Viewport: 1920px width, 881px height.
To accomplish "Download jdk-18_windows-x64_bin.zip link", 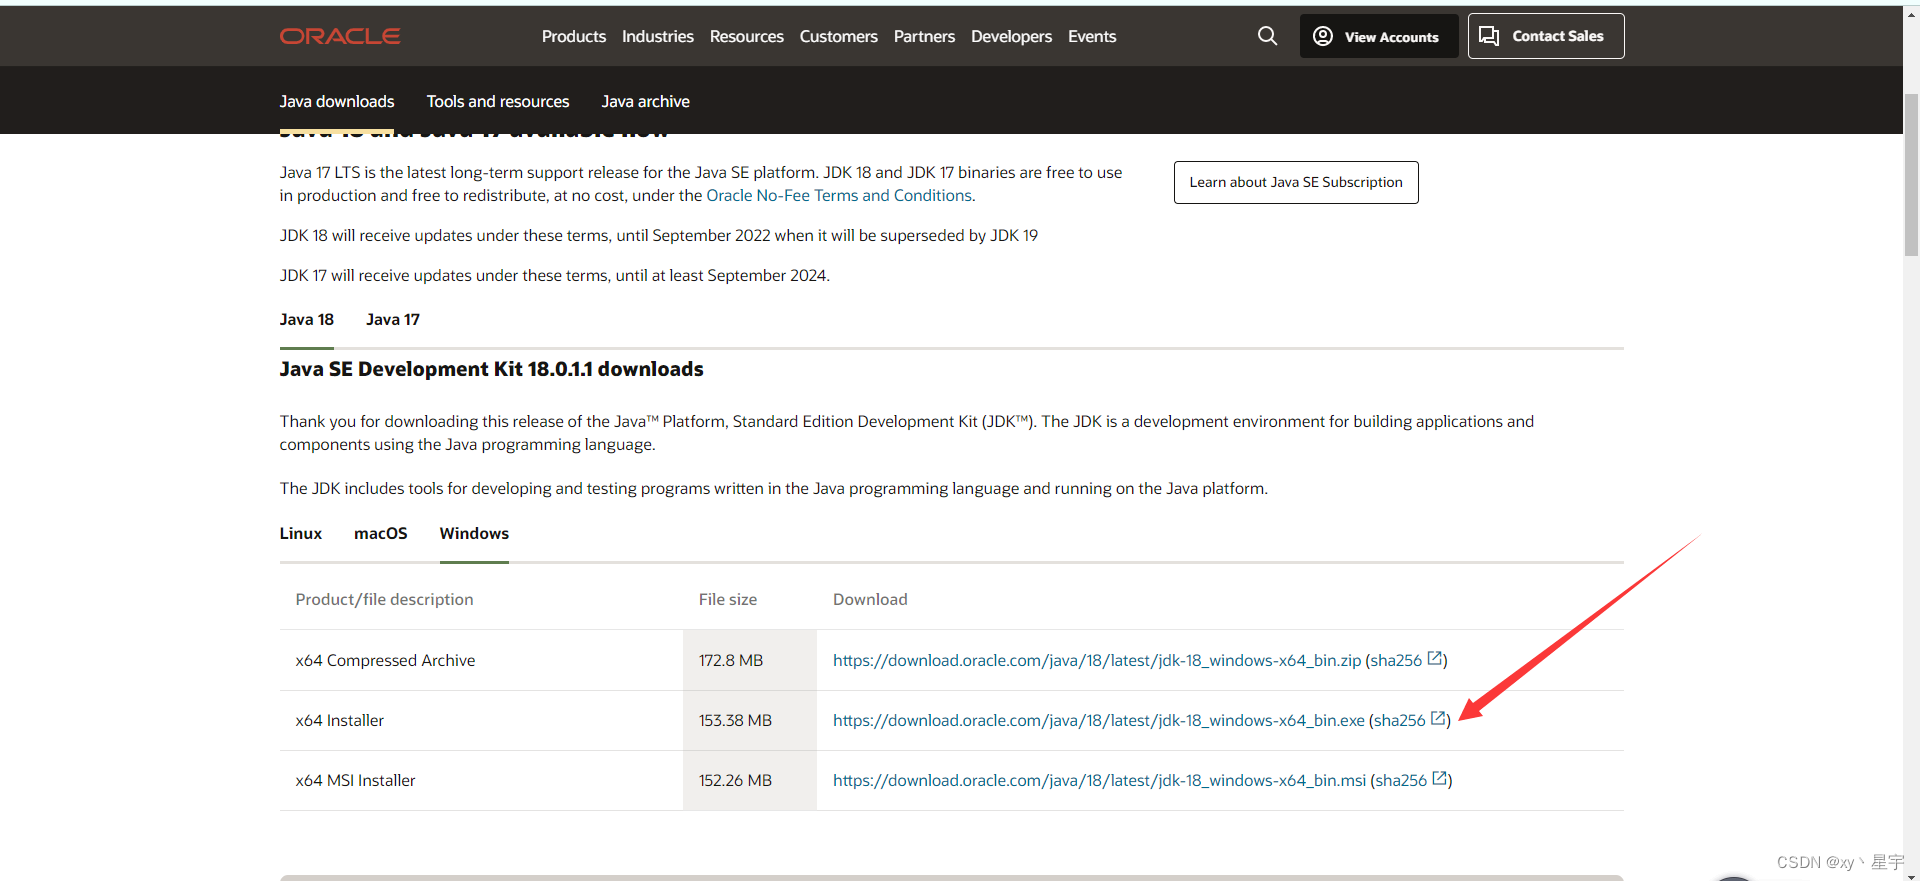I will [1097, 660].
